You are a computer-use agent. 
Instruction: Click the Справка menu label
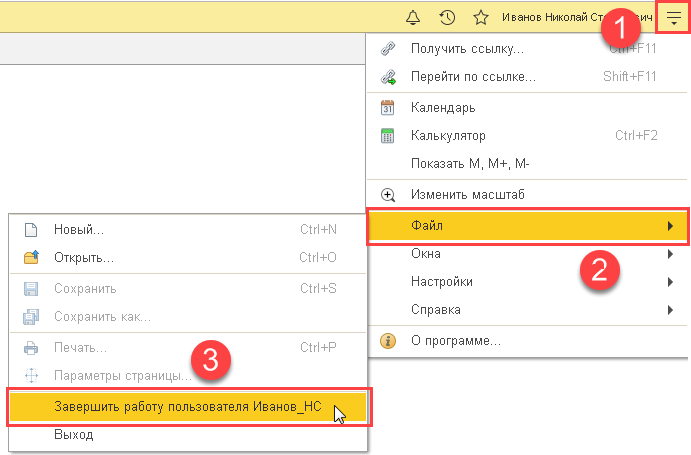[x=436, y=310]
